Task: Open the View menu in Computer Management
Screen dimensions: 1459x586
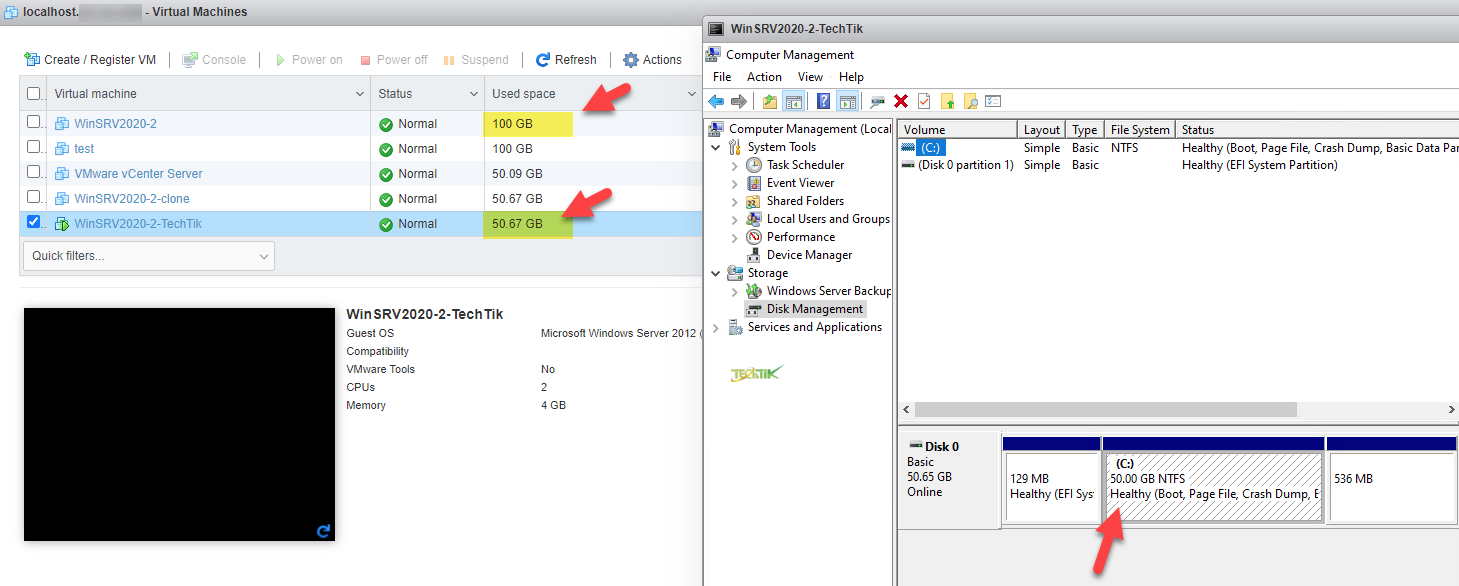Action: 810,77
